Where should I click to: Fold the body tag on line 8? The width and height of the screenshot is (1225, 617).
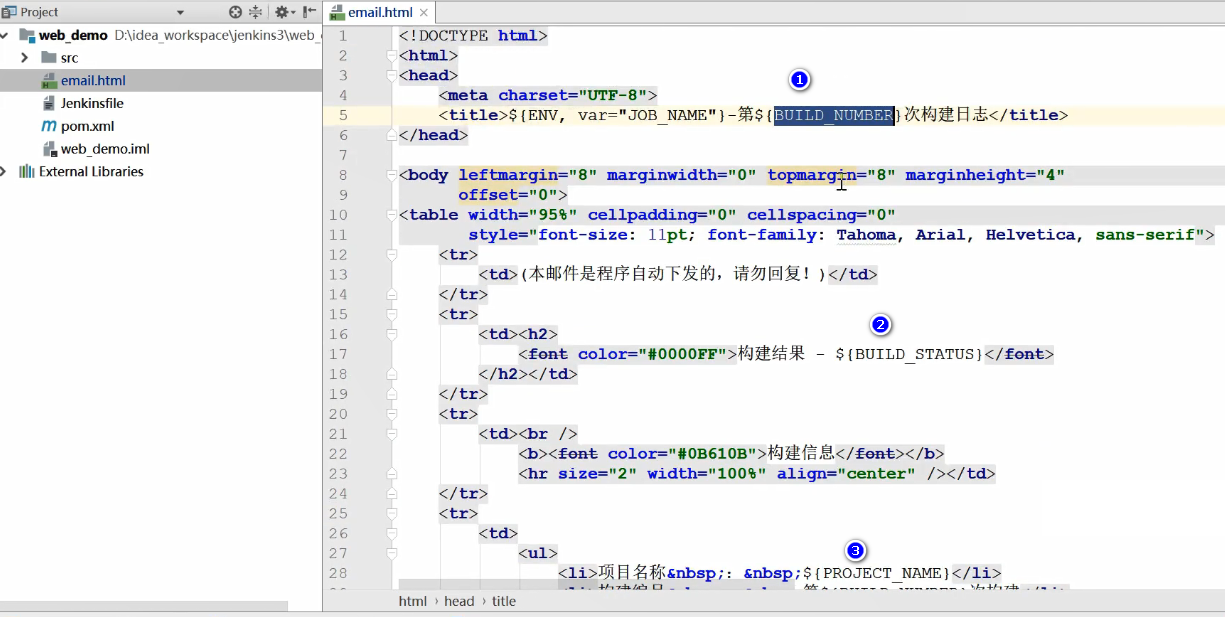(392, 175)
